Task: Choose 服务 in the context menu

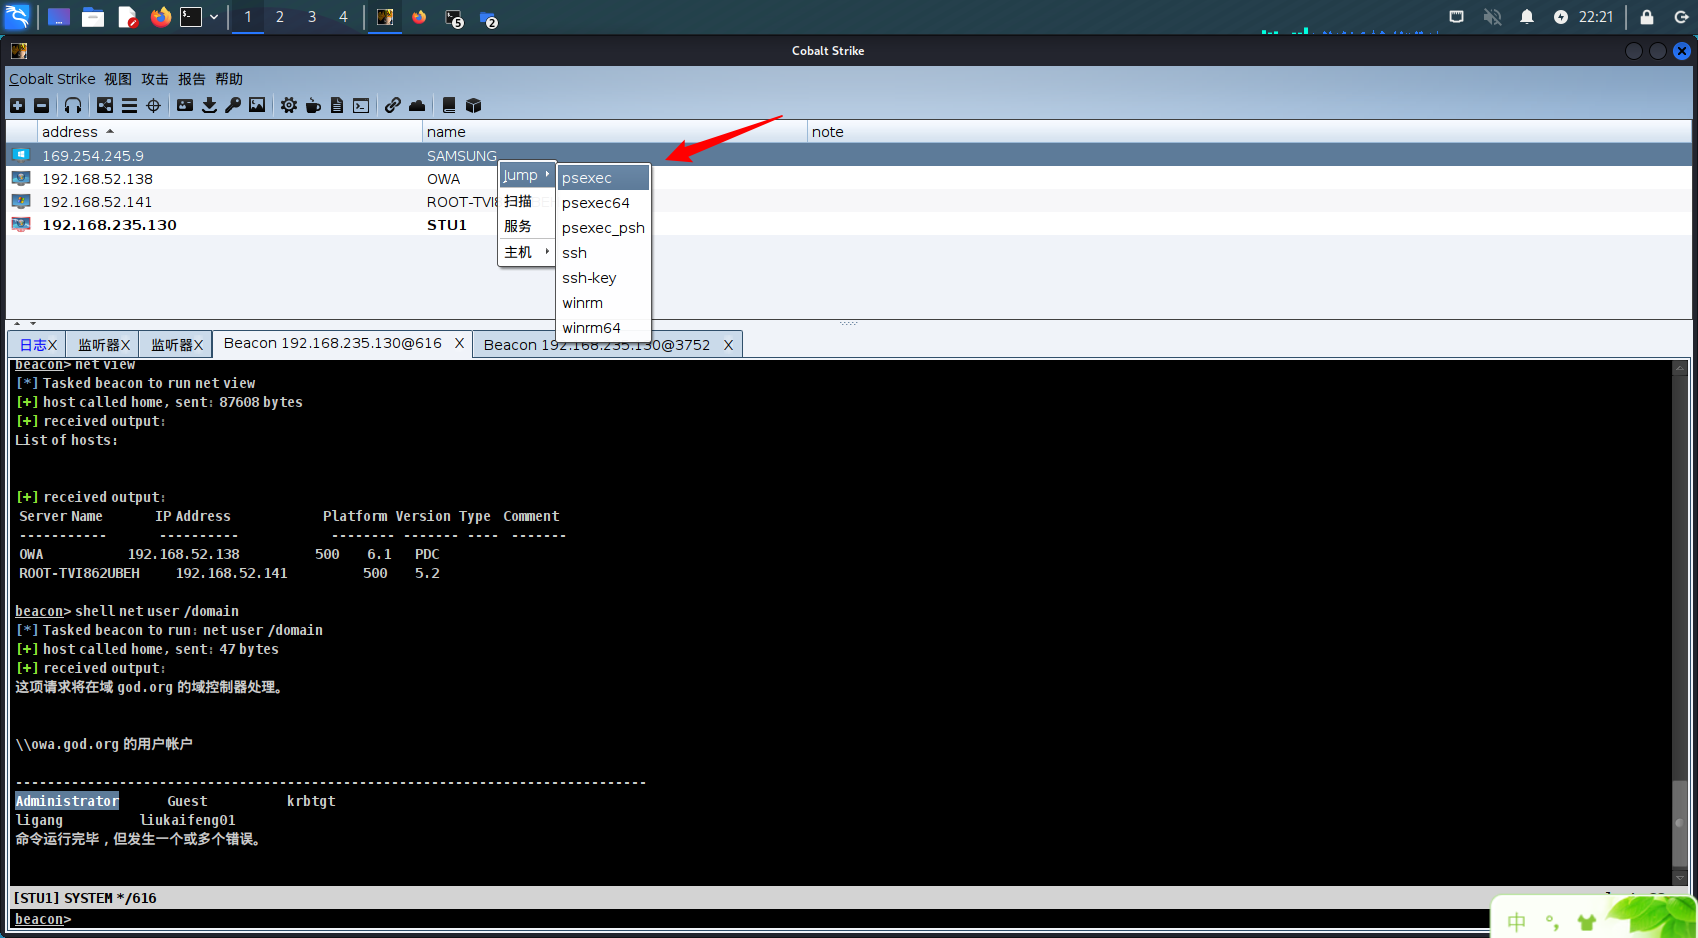Action: point(526,226)
